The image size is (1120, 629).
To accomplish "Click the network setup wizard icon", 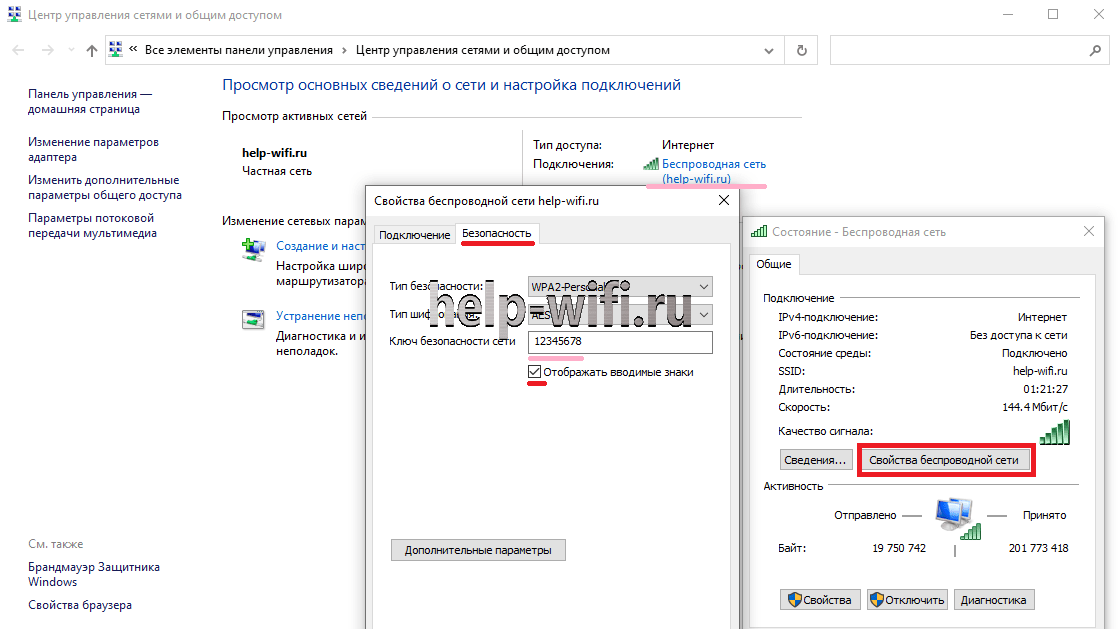I will click(x=253, y=249).
